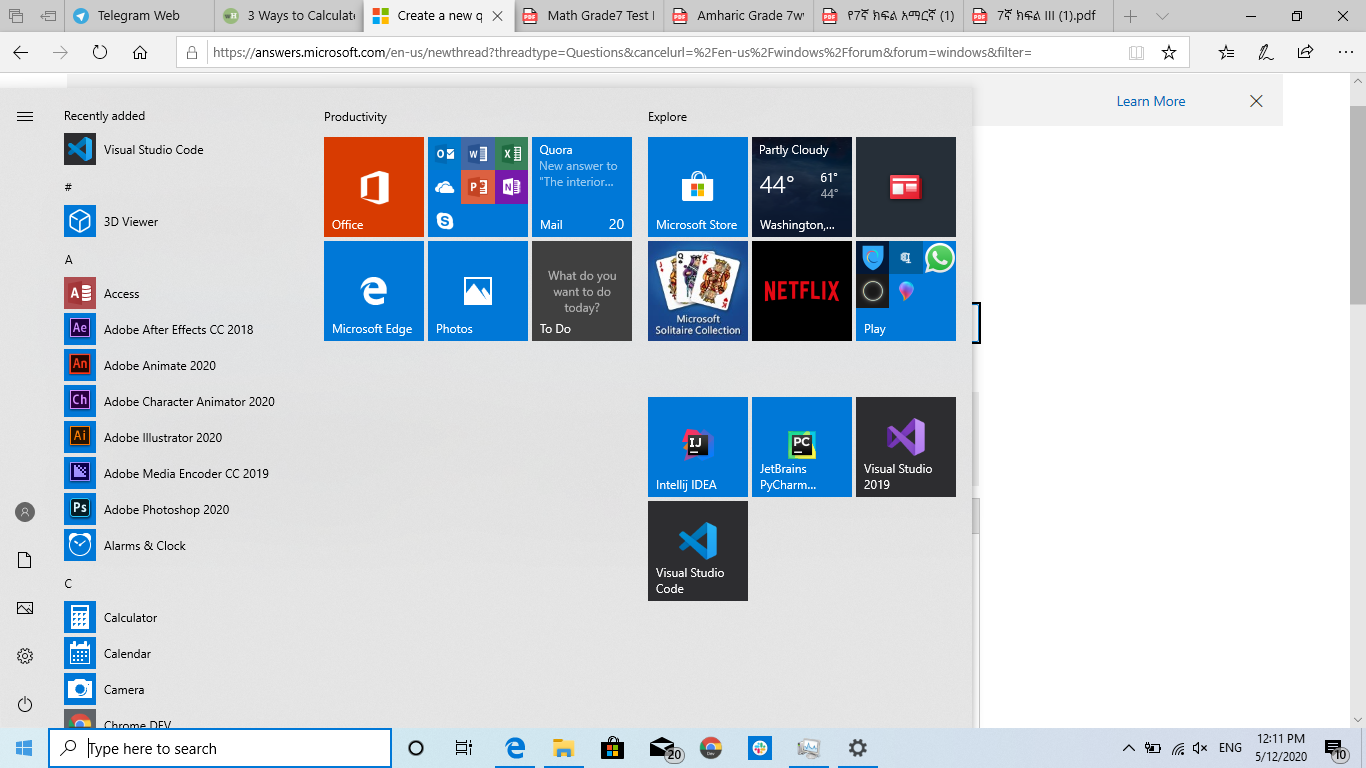Start Adobe Character Animator 2020
Image resolution: width=1366 pixels, height=768 pixels.
tap(180, 402)
